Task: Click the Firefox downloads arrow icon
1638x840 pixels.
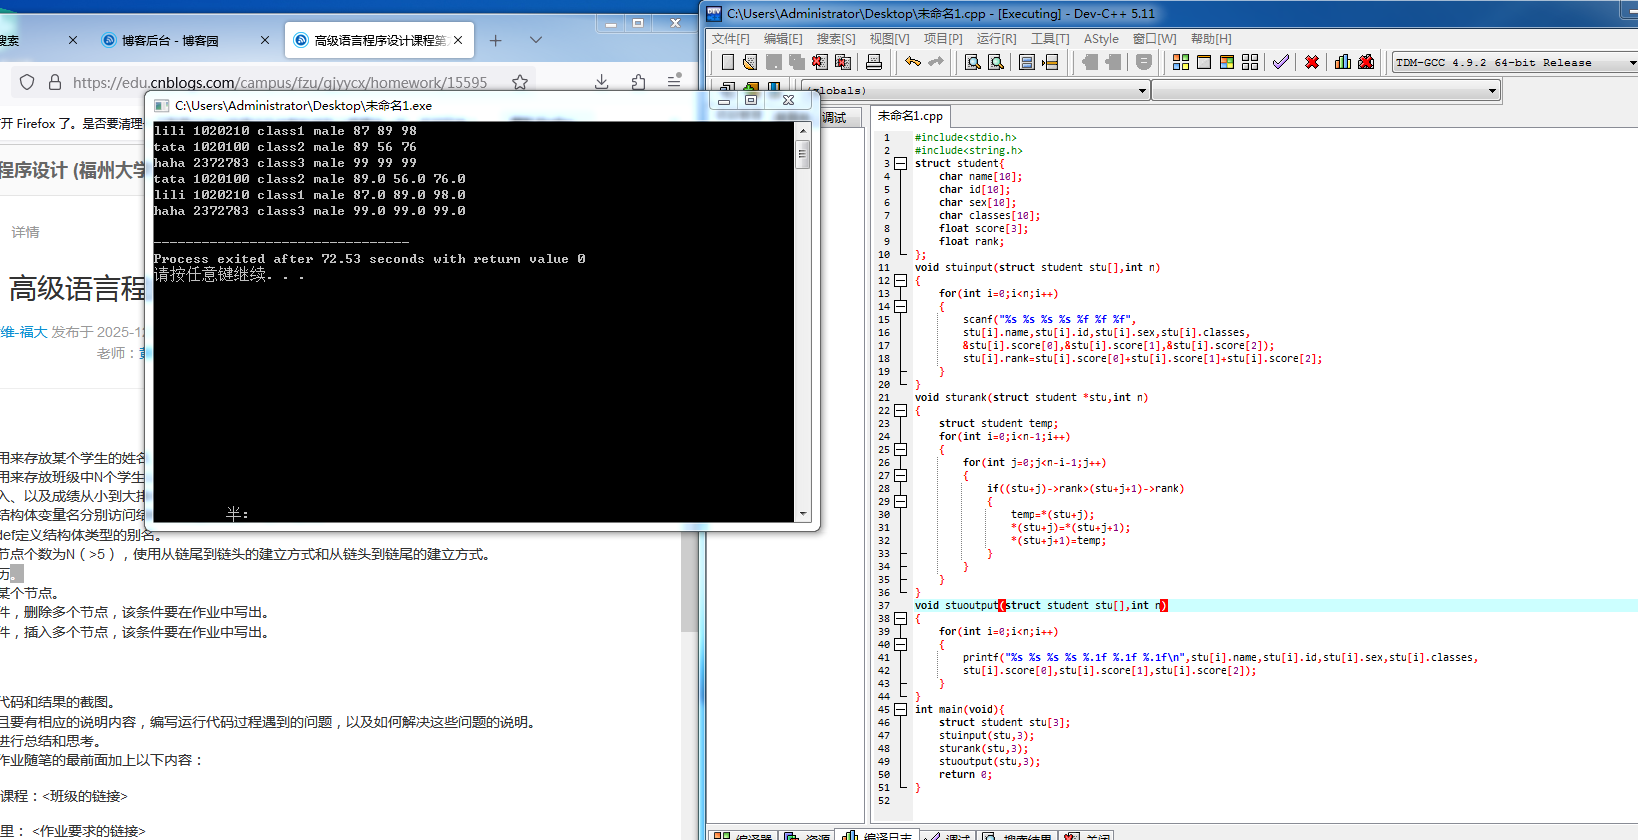Action: point(601,82)
